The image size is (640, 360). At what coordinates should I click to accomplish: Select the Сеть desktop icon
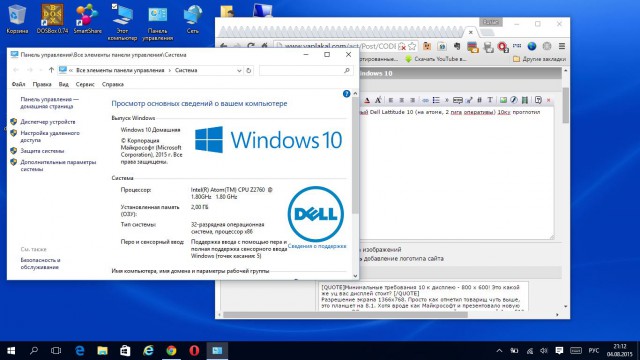(193, 19)
